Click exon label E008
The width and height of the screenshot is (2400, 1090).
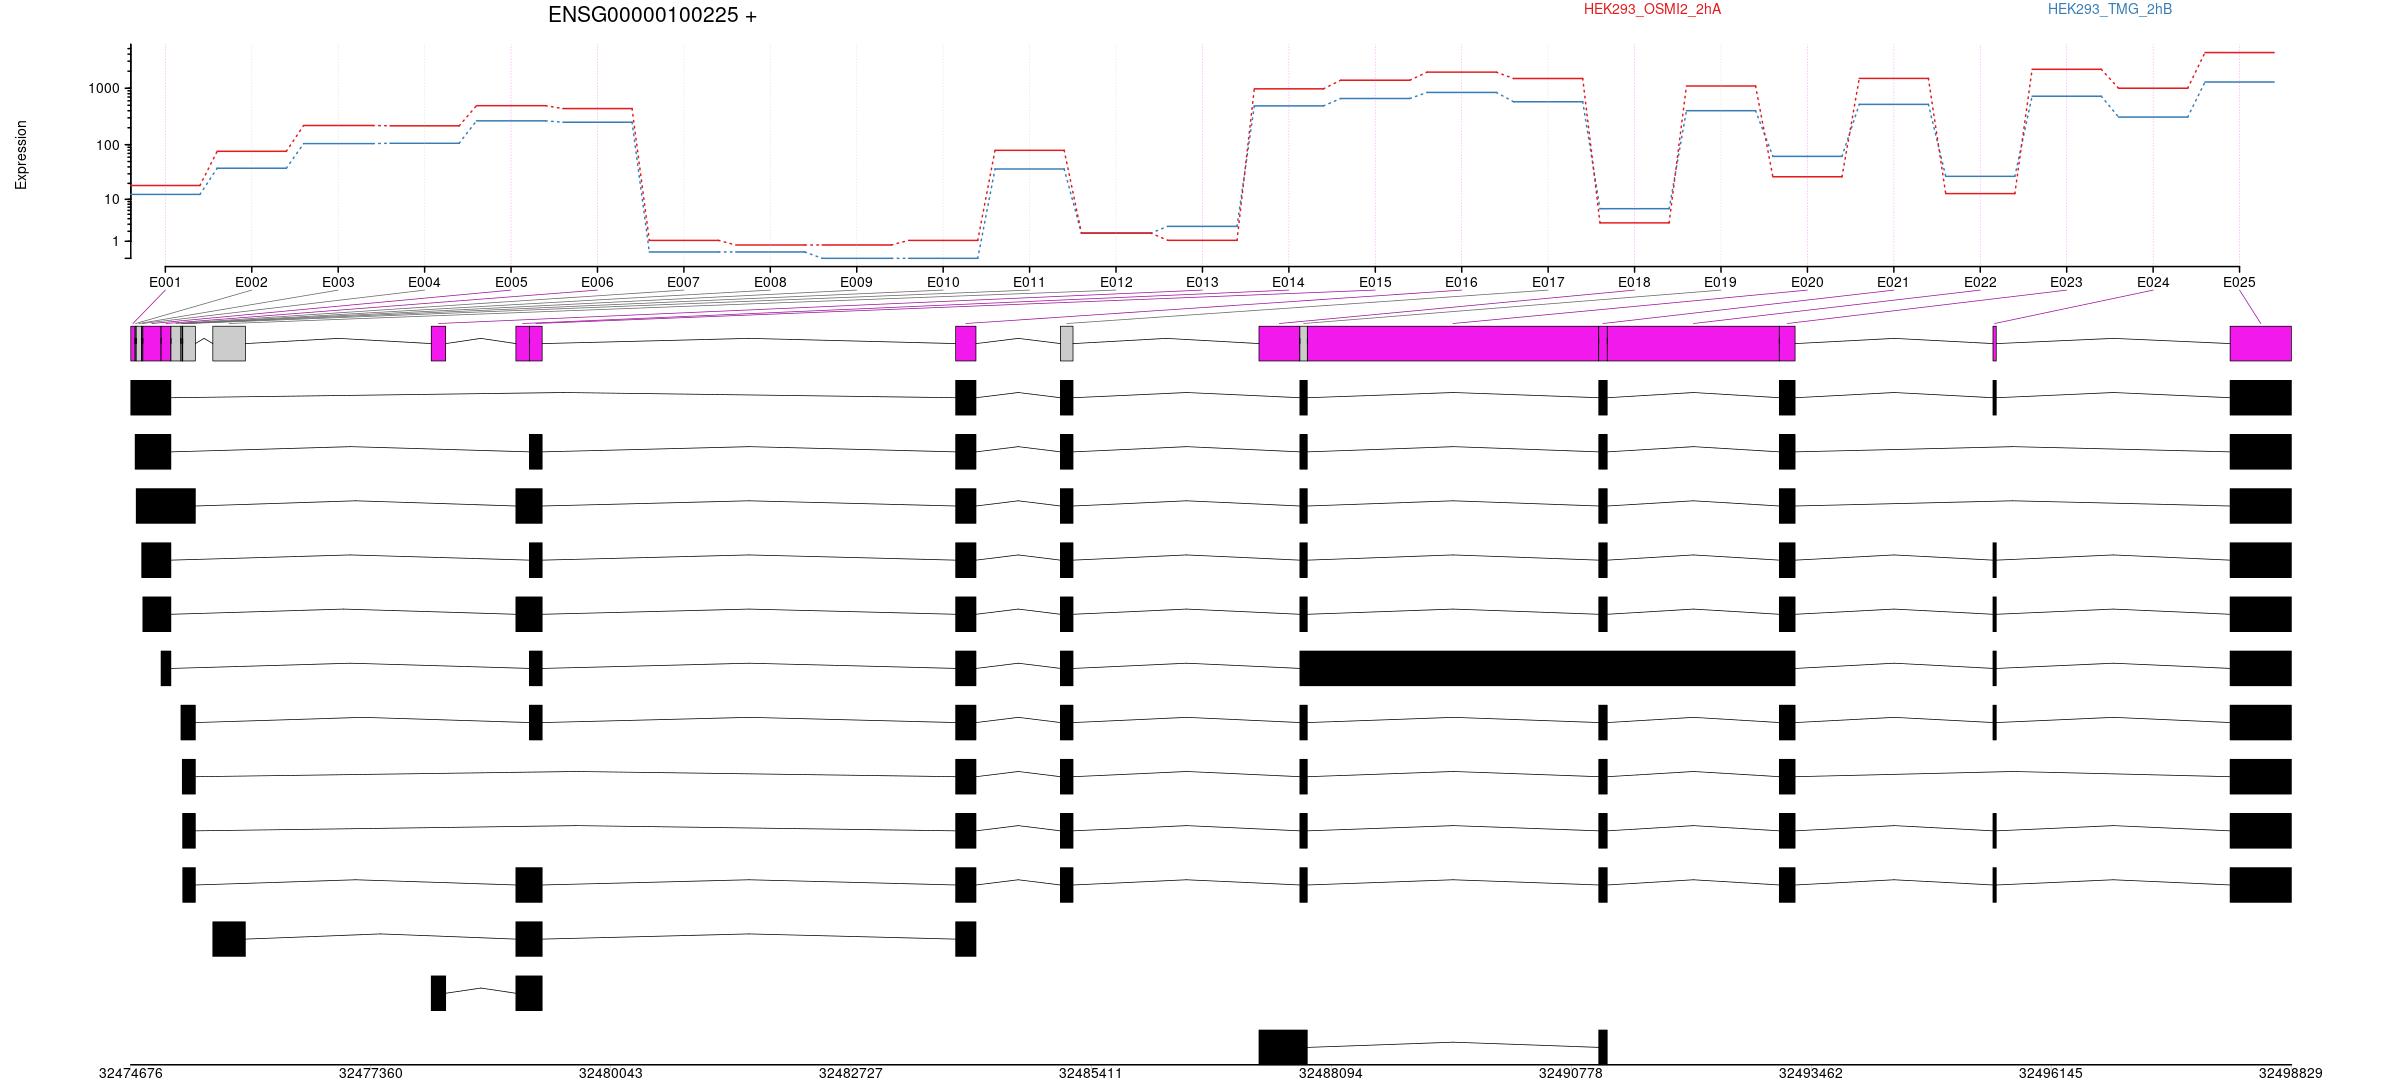tap(770, 282)
